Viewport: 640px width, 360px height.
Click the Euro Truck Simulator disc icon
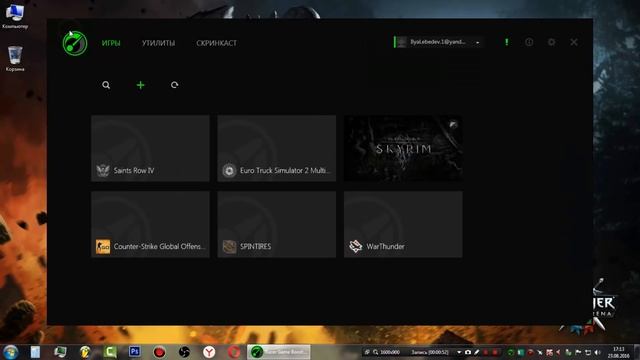click(x=229, y=170)
